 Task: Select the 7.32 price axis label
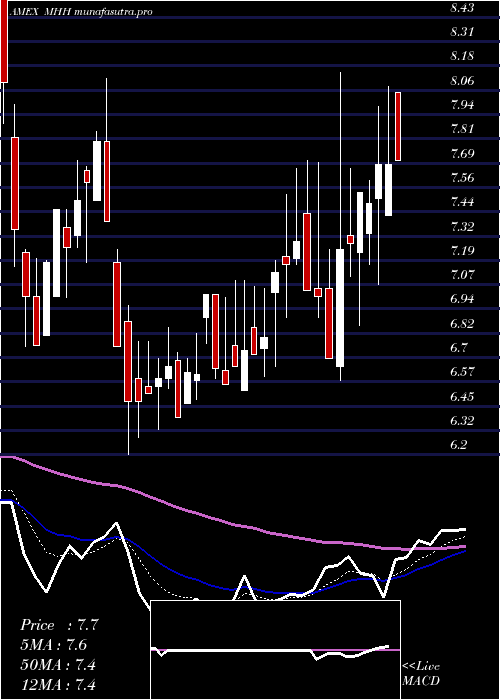462,226
